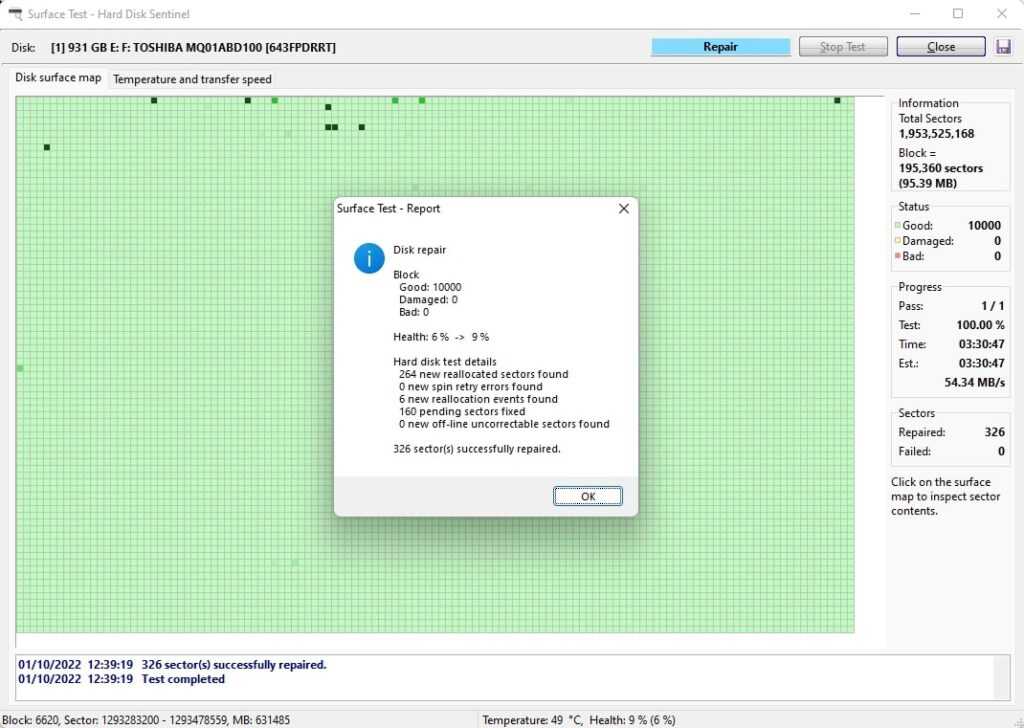Click the status bar Temperature 49 °C text
1024x728 pixels.
(x=532, y=720)
